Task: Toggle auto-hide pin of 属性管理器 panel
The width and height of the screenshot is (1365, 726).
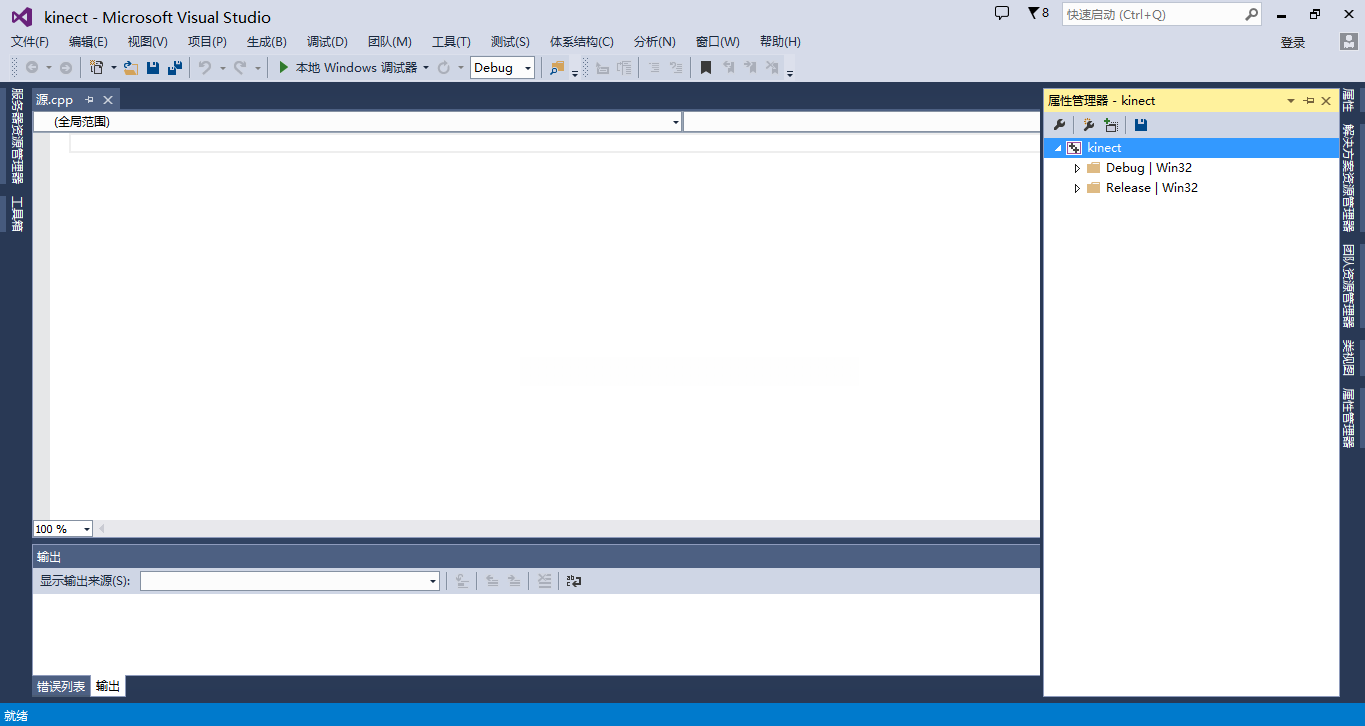Action: coord(1309,101)
